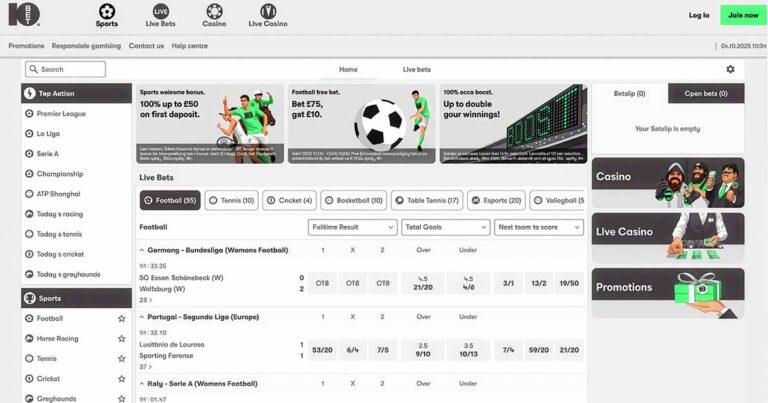The width and height of the screenshot is (768, 403).
Task: Toggle star next to Horse Racing
Action: coord(122,339)
